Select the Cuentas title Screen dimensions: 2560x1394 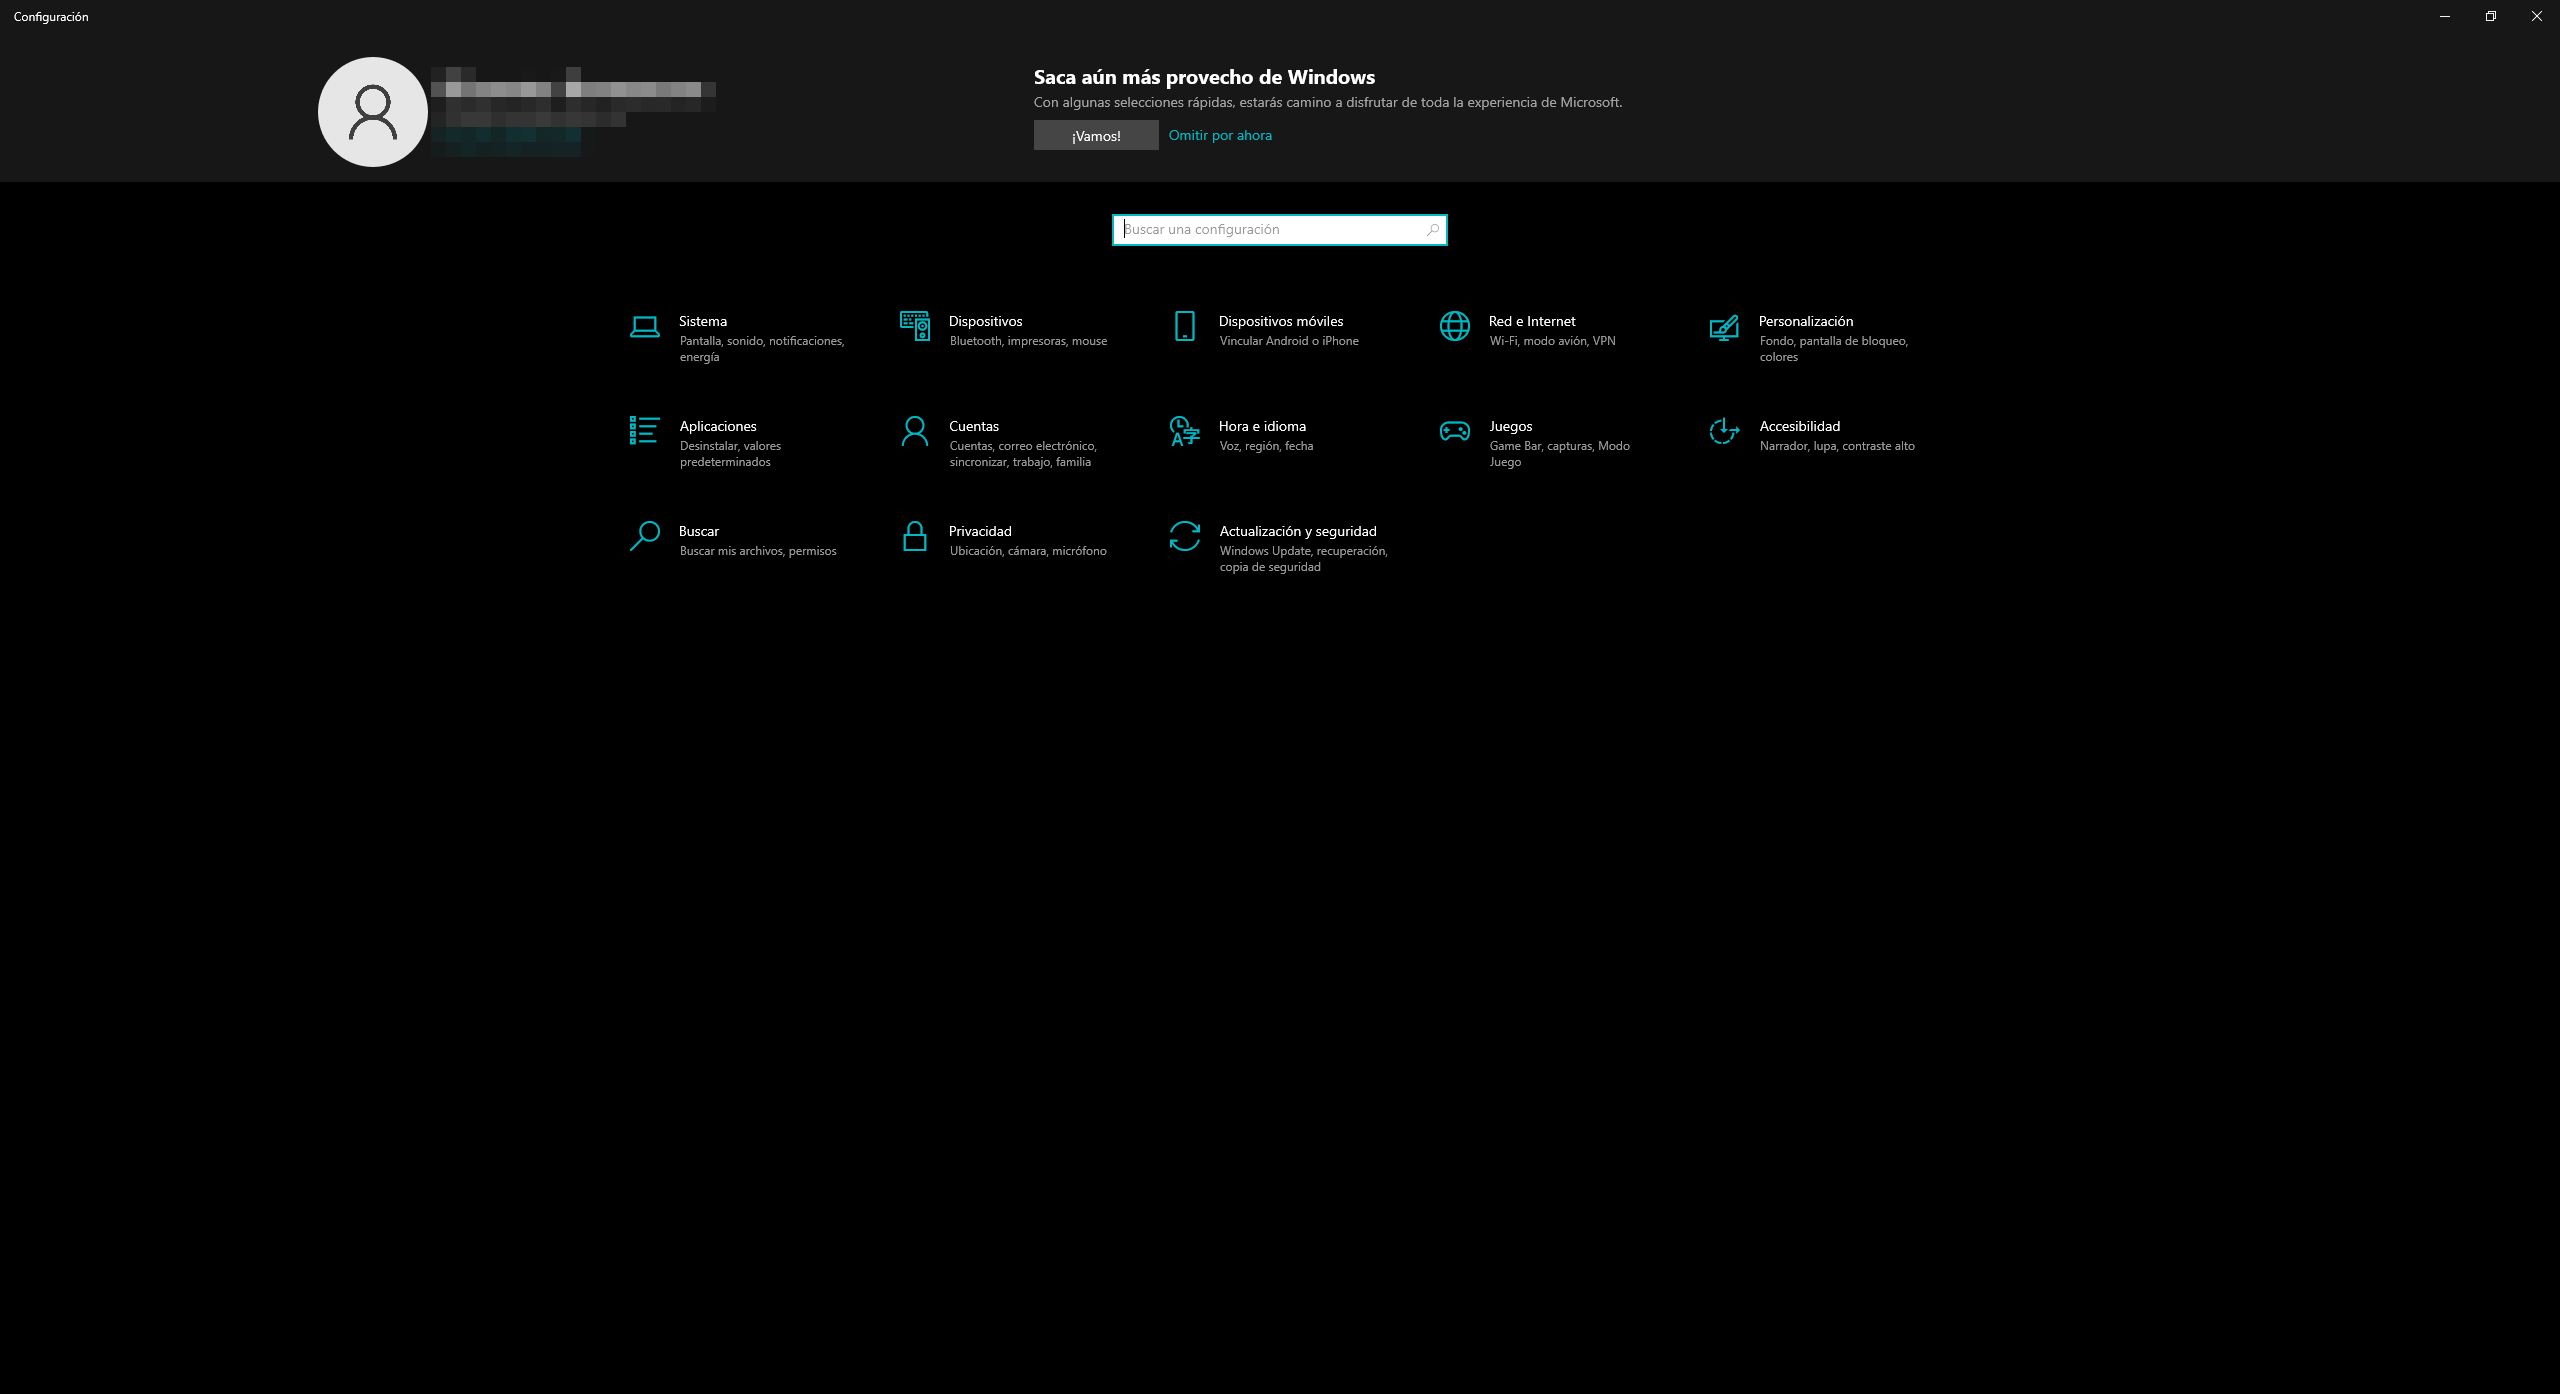coord(974,427)
